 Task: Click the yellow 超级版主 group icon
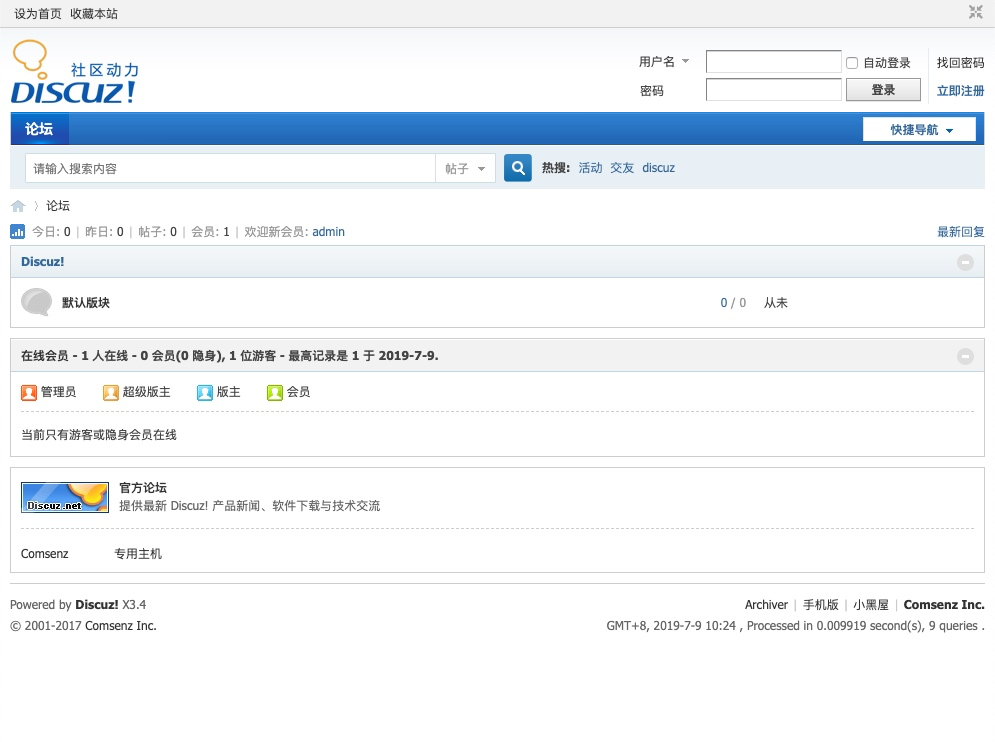110,392
